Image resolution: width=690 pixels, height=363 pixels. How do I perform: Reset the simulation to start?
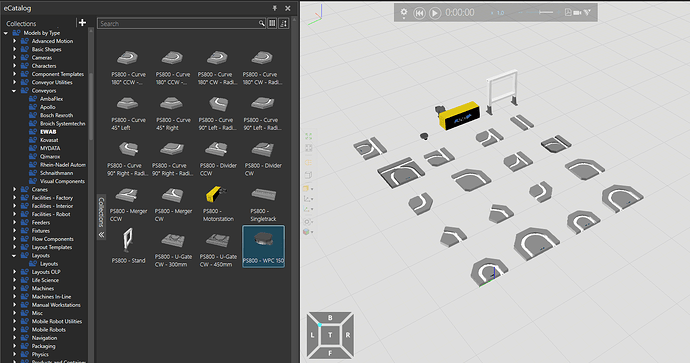pyautogui.click(x=419, y=13)
